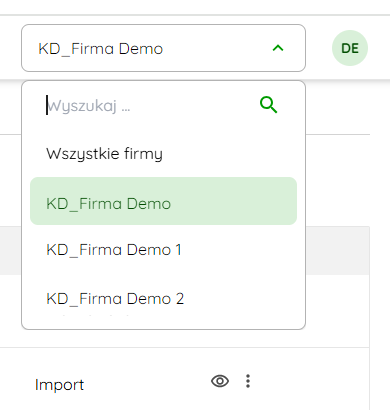This screenshot has height=410, width=390.
Task: Focus the Wyszukaj search field
Action: click(150, 106)
